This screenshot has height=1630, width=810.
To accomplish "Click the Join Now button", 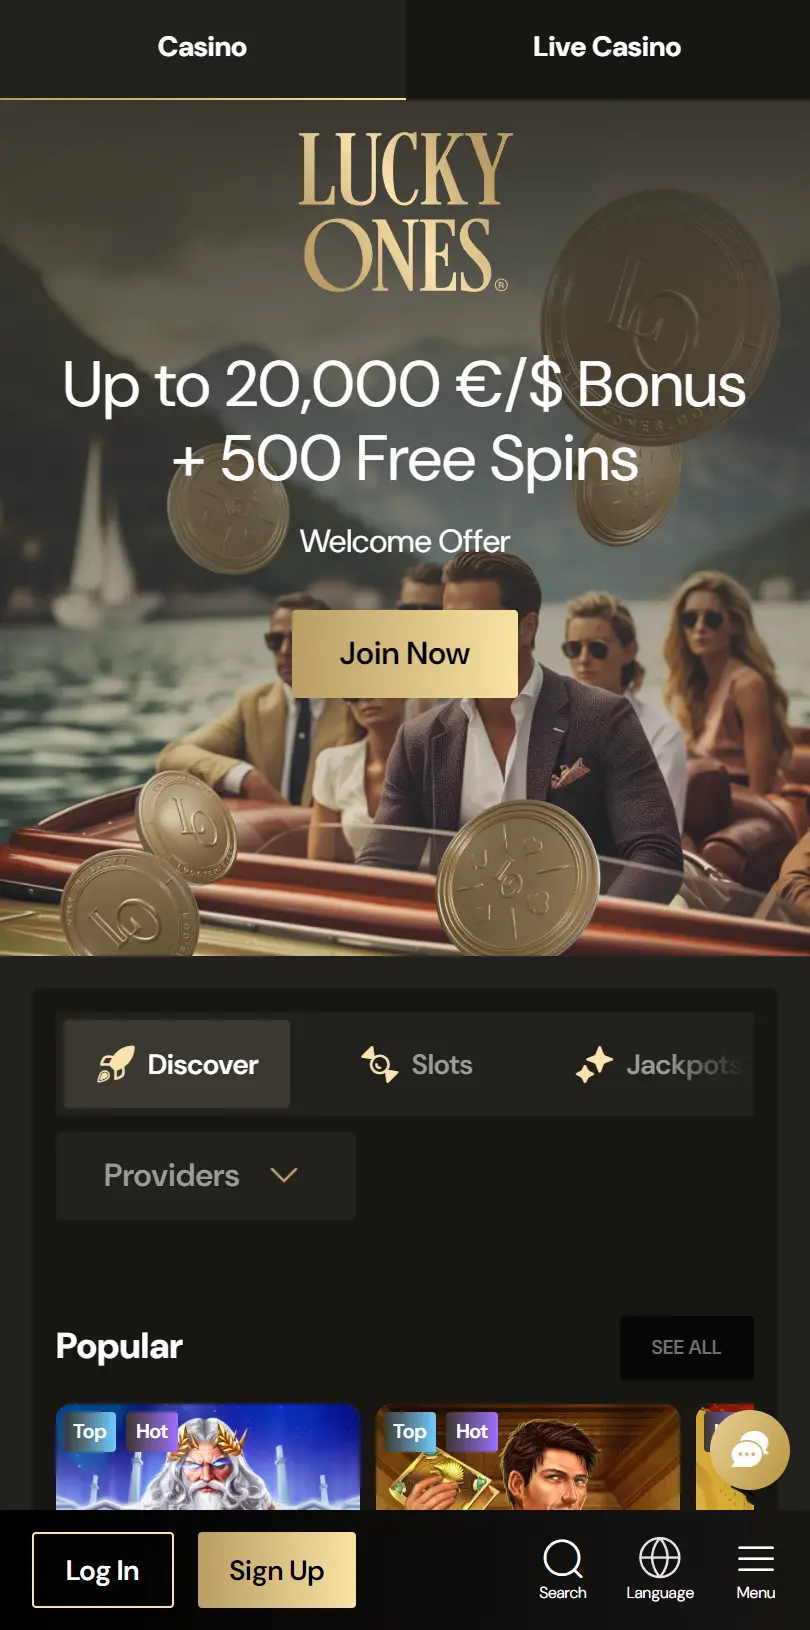I will tap(405, 653).
